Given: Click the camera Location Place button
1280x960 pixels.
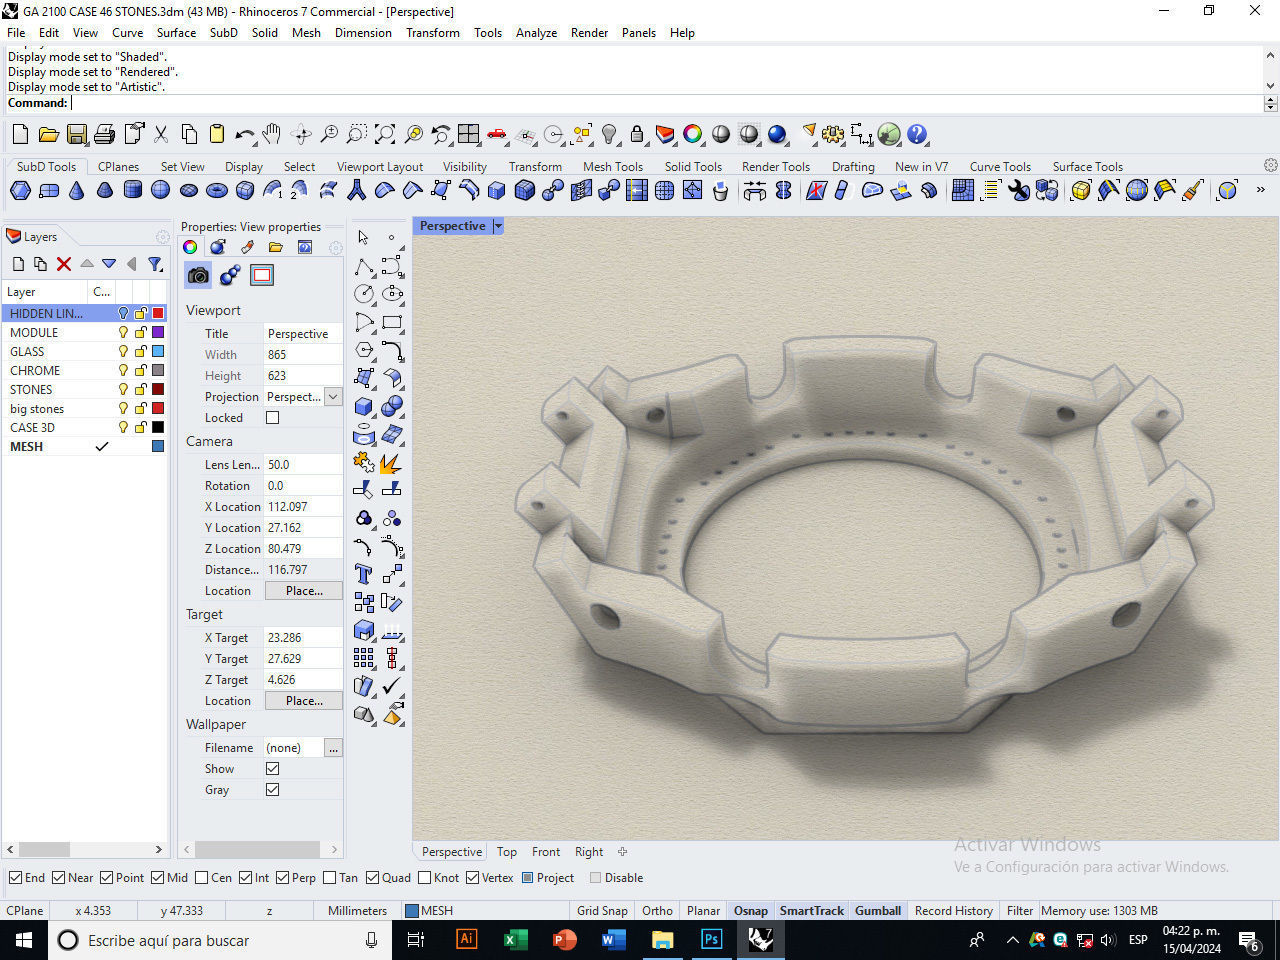Looking at the screenshot, I should click(304, 591).
